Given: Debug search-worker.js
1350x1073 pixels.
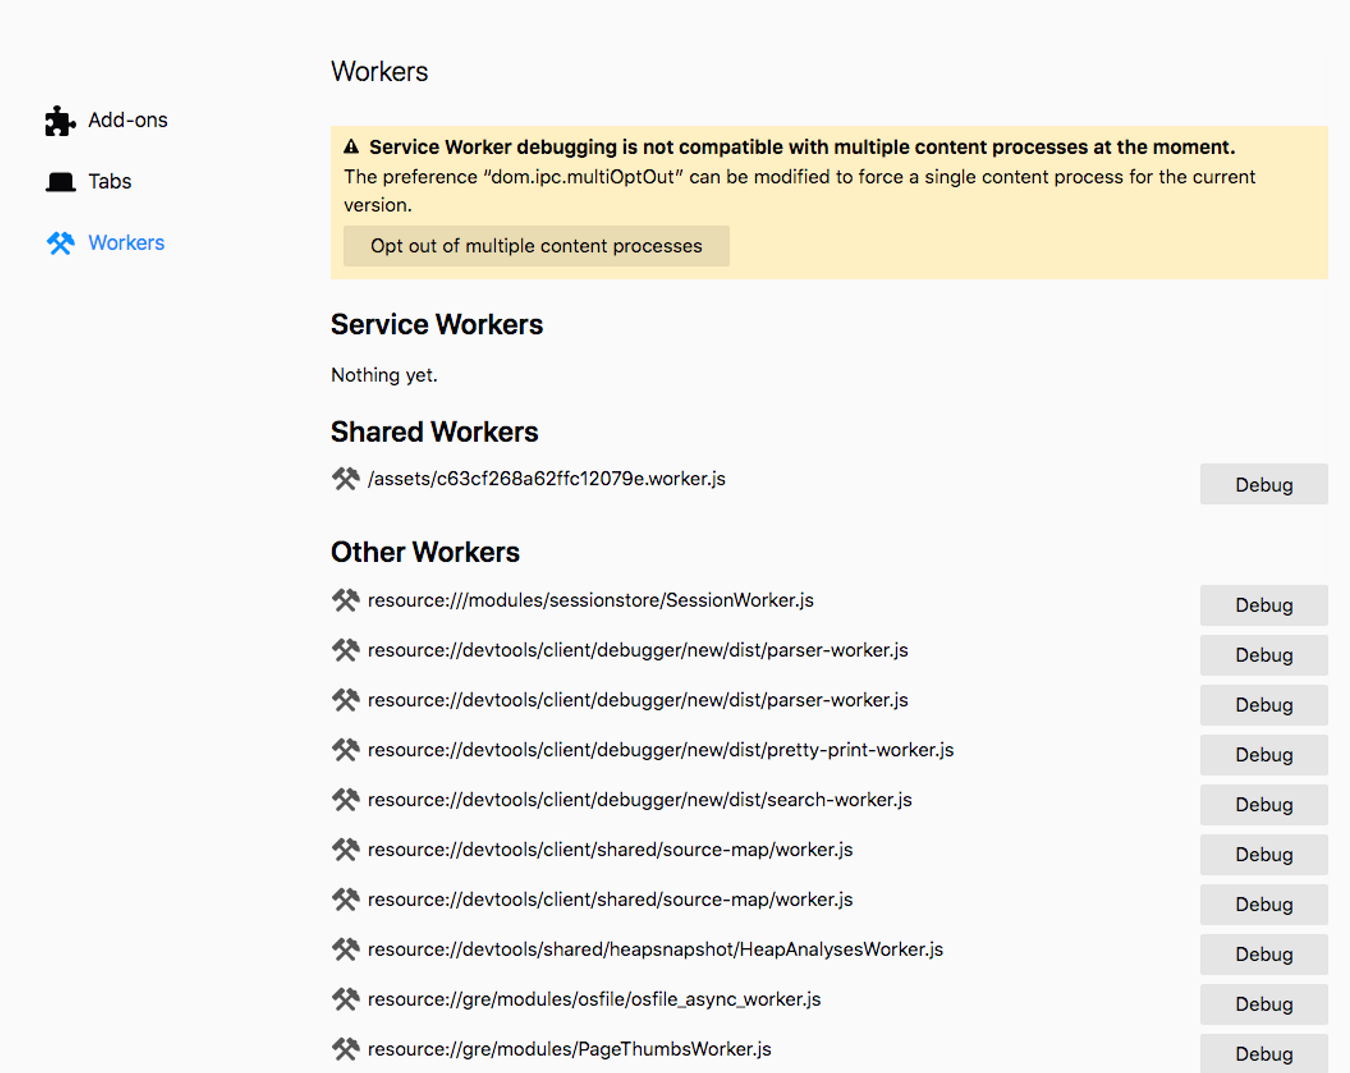Looking at the screenshot, I should click(x=1263, y=805).
